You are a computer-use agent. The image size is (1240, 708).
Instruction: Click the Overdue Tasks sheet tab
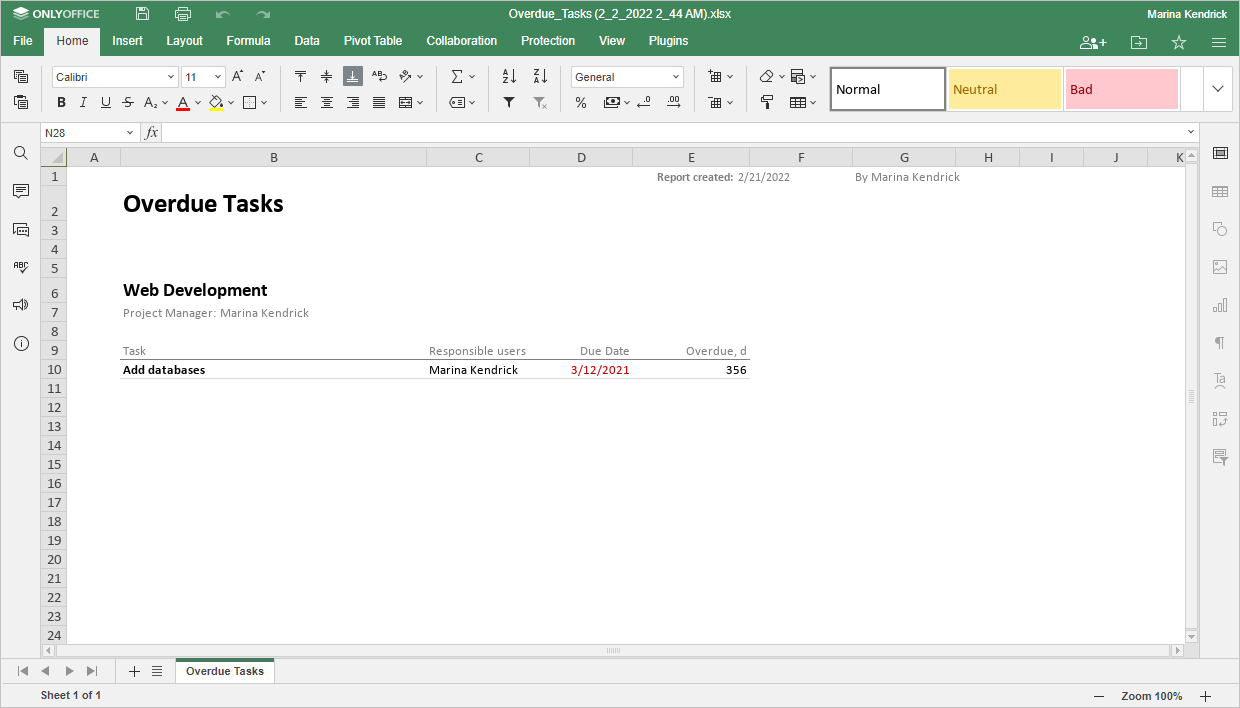[225, 671]
